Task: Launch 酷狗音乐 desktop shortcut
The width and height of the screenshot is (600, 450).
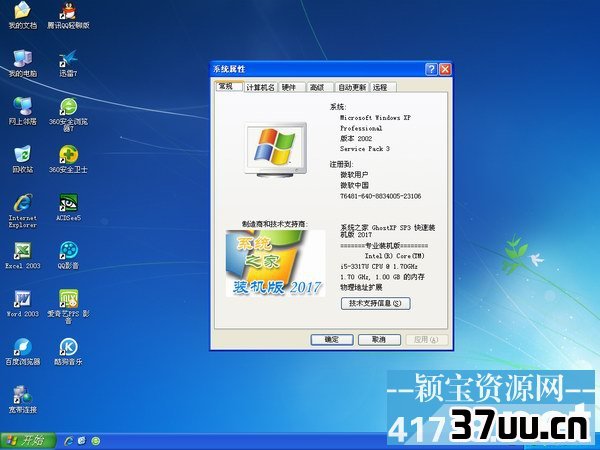Action: (68, 351)
